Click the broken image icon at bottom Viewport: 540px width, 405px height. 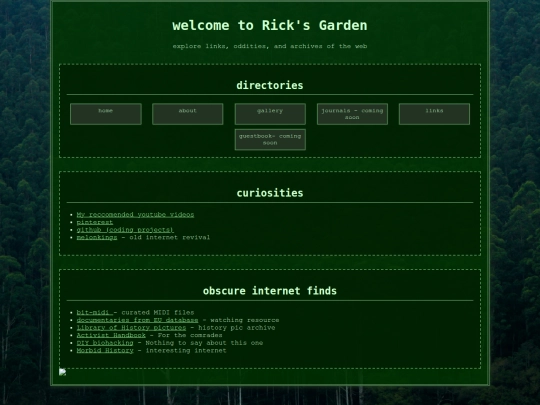(63, 372)
